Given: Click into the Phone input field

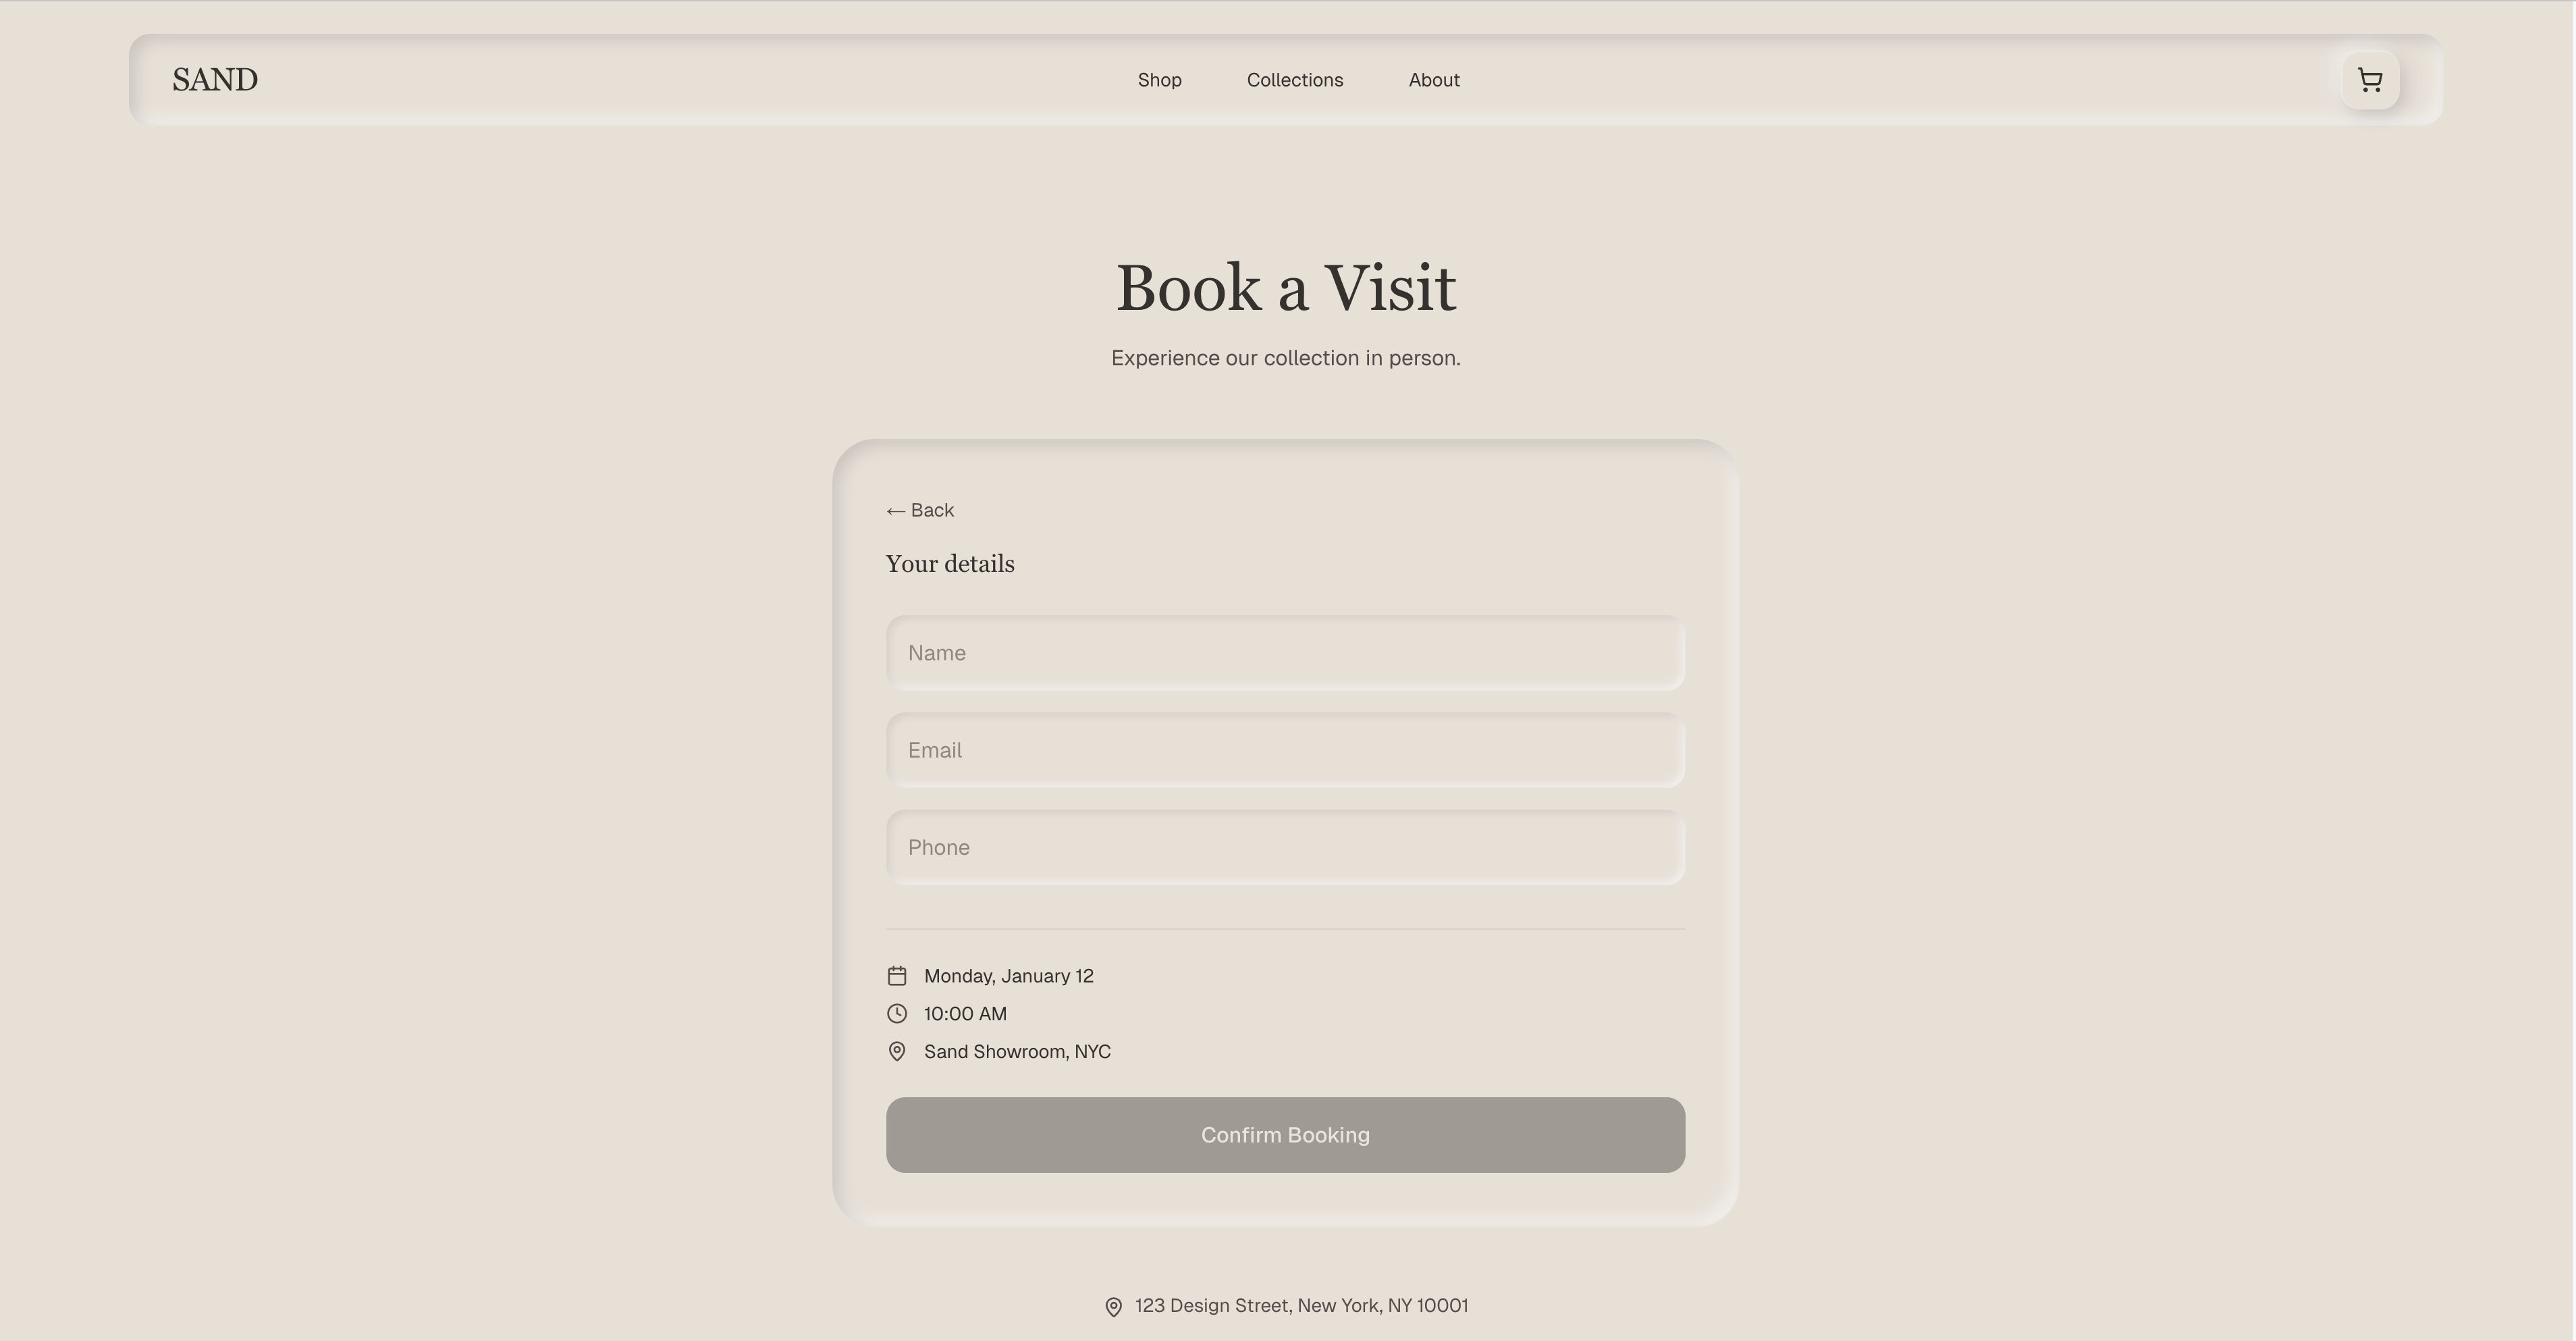Looking at the screenshot, I should pos(1285,847).
